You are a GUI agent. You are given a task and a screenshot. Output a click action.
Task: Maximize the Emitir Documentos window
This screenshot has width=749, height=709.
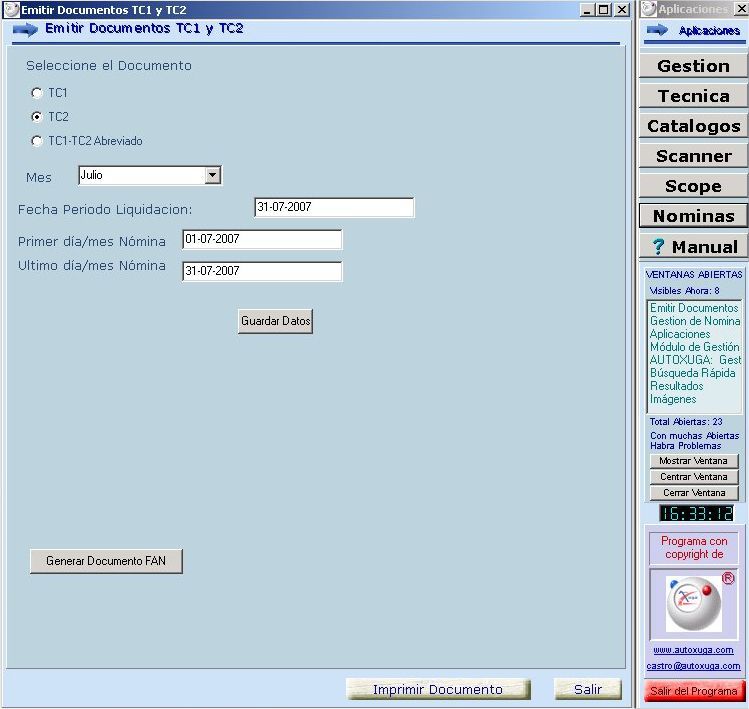click(x=604, y=10)
